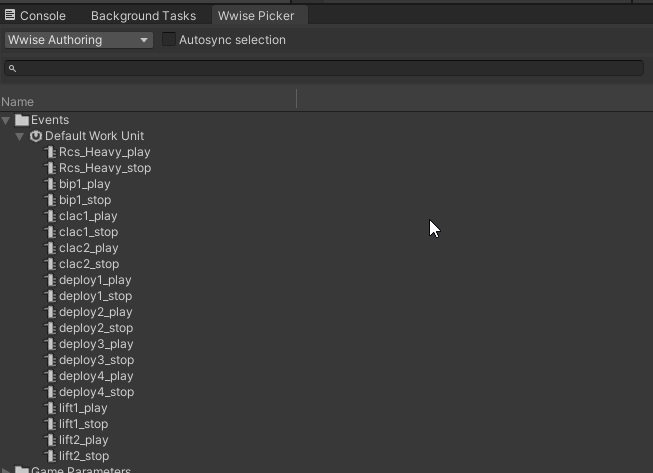Select the deploy1_stop event name
Screen dimensions: 653x473
[x=96, y=296]
